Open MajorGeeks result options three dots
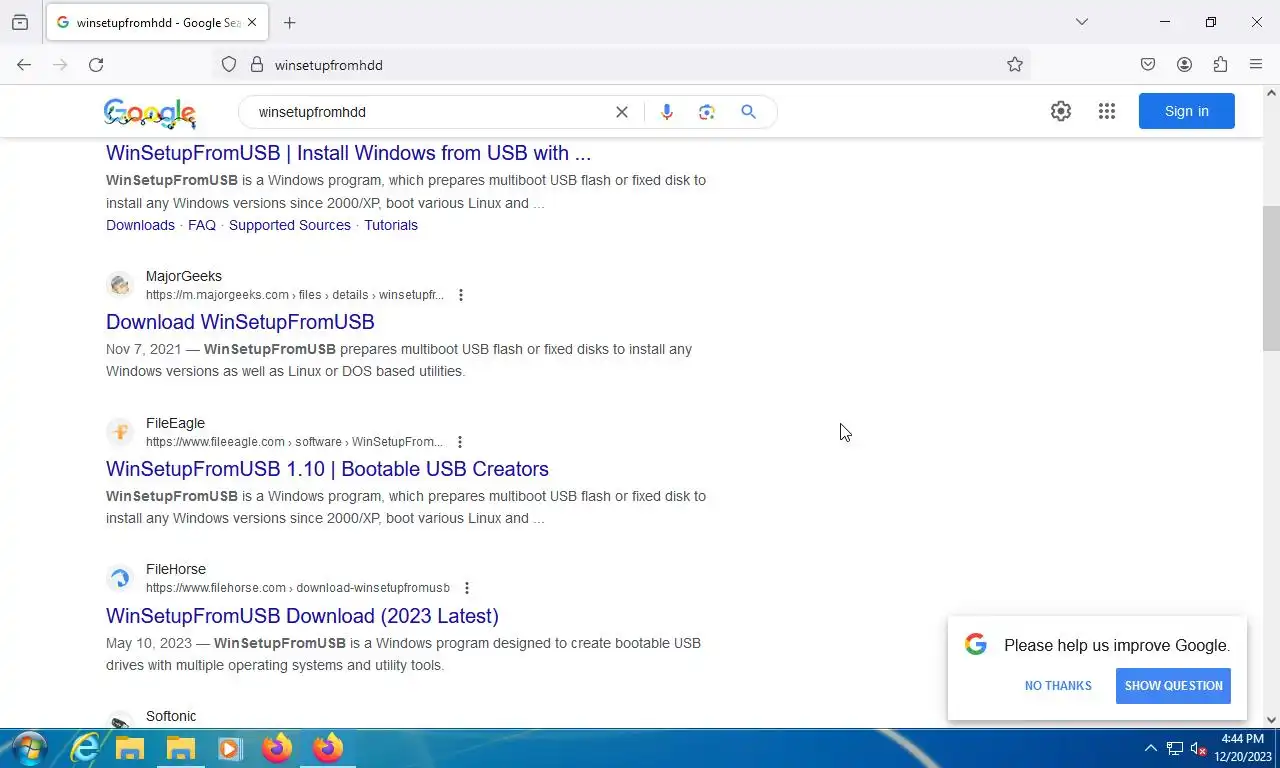The height and width of the screenshot is (768, 1280). (460, 295)
